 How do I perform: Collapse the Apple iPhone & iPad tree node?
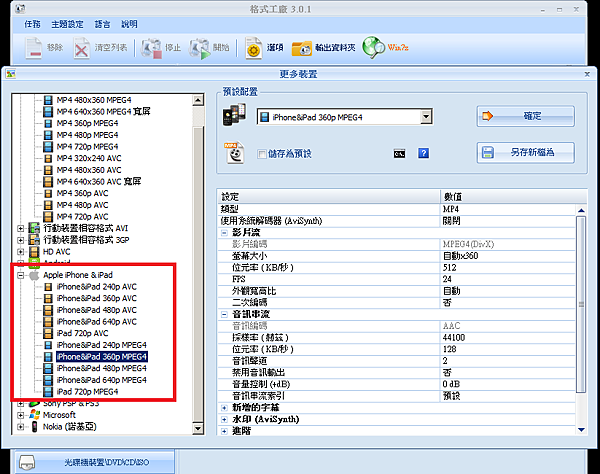21,275
